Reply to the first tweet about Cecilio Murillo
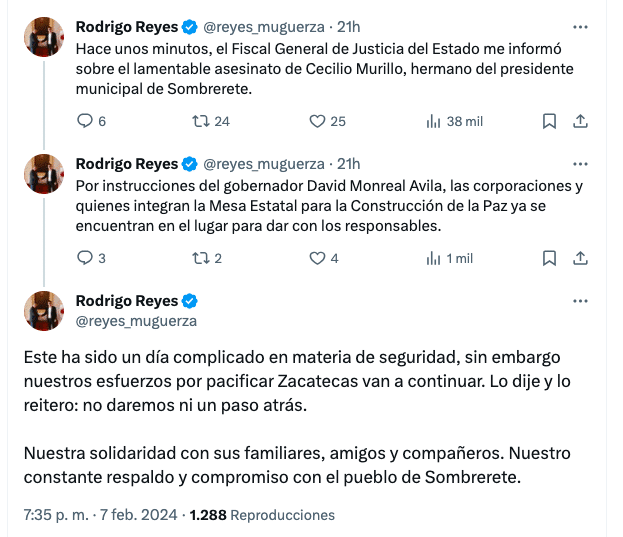This screenshot has width=623, height=537. (84, 121)
